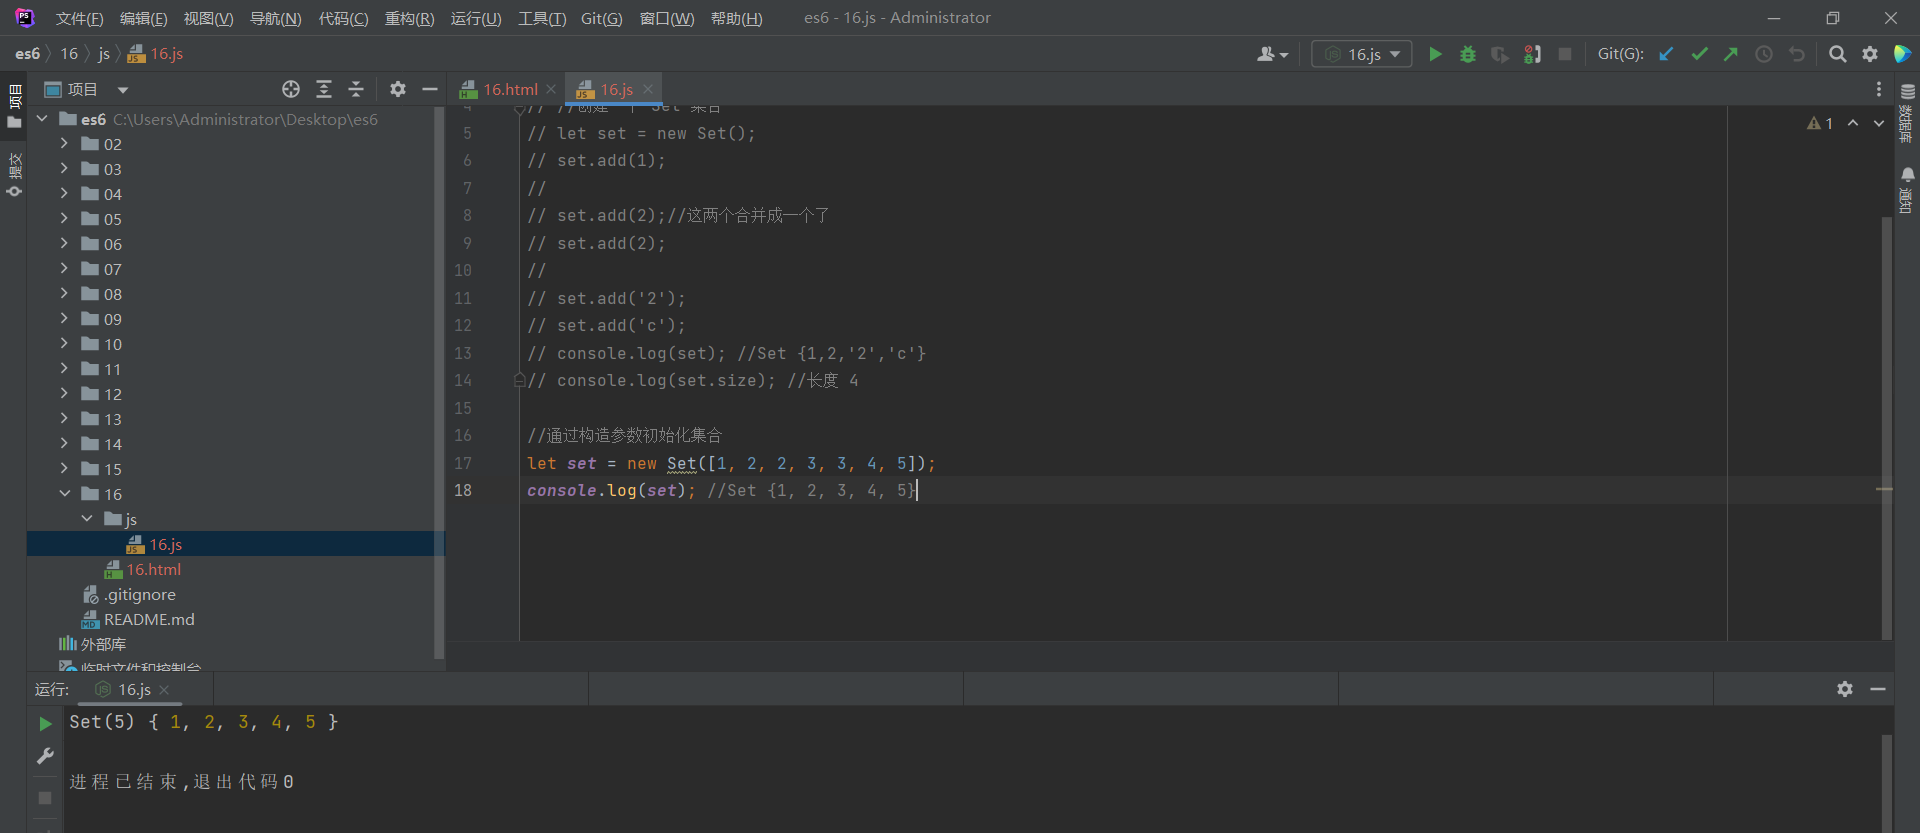Toggle the Project tool window sidebar button
The height and width of the screenshot is (833, 1920).
[x=14, y=106]
